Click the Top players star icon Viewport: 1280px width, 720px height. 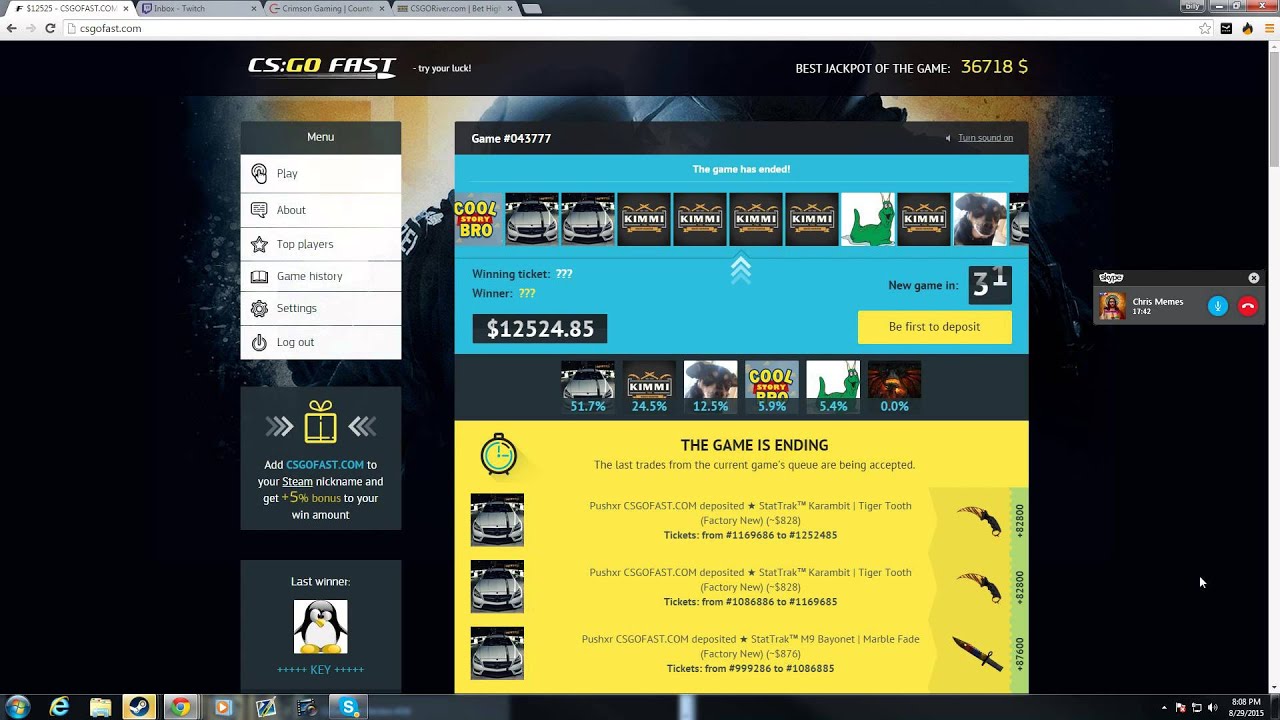point(259,244)
